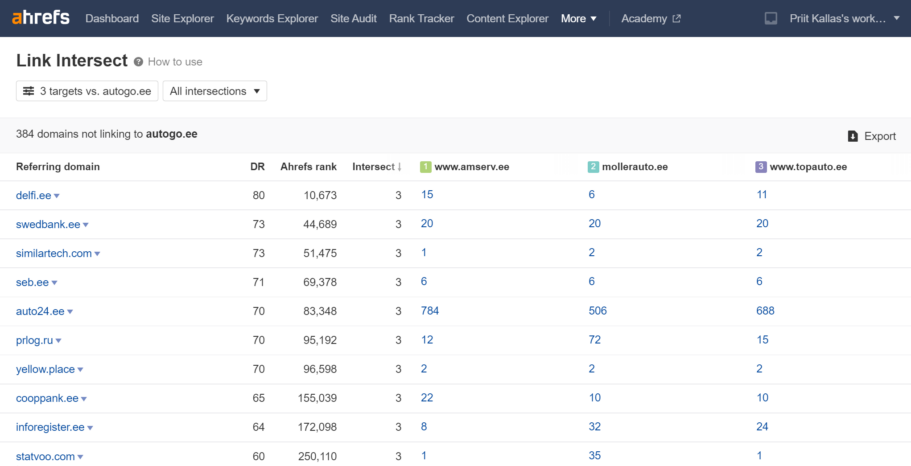This screenshot has height=466, width=911.
Task: Switch to Site Audit
Action: [353, 19]
